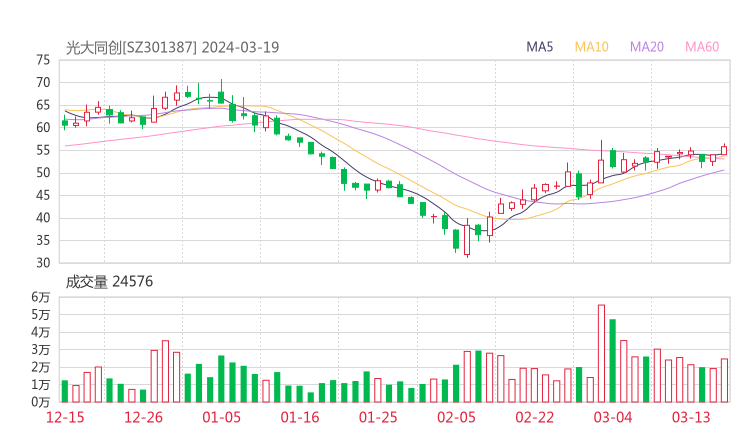This screenshot has width=740, height=440.
Task: Click the tallest red volume bar near 03-04
Action: coord(601,354)
